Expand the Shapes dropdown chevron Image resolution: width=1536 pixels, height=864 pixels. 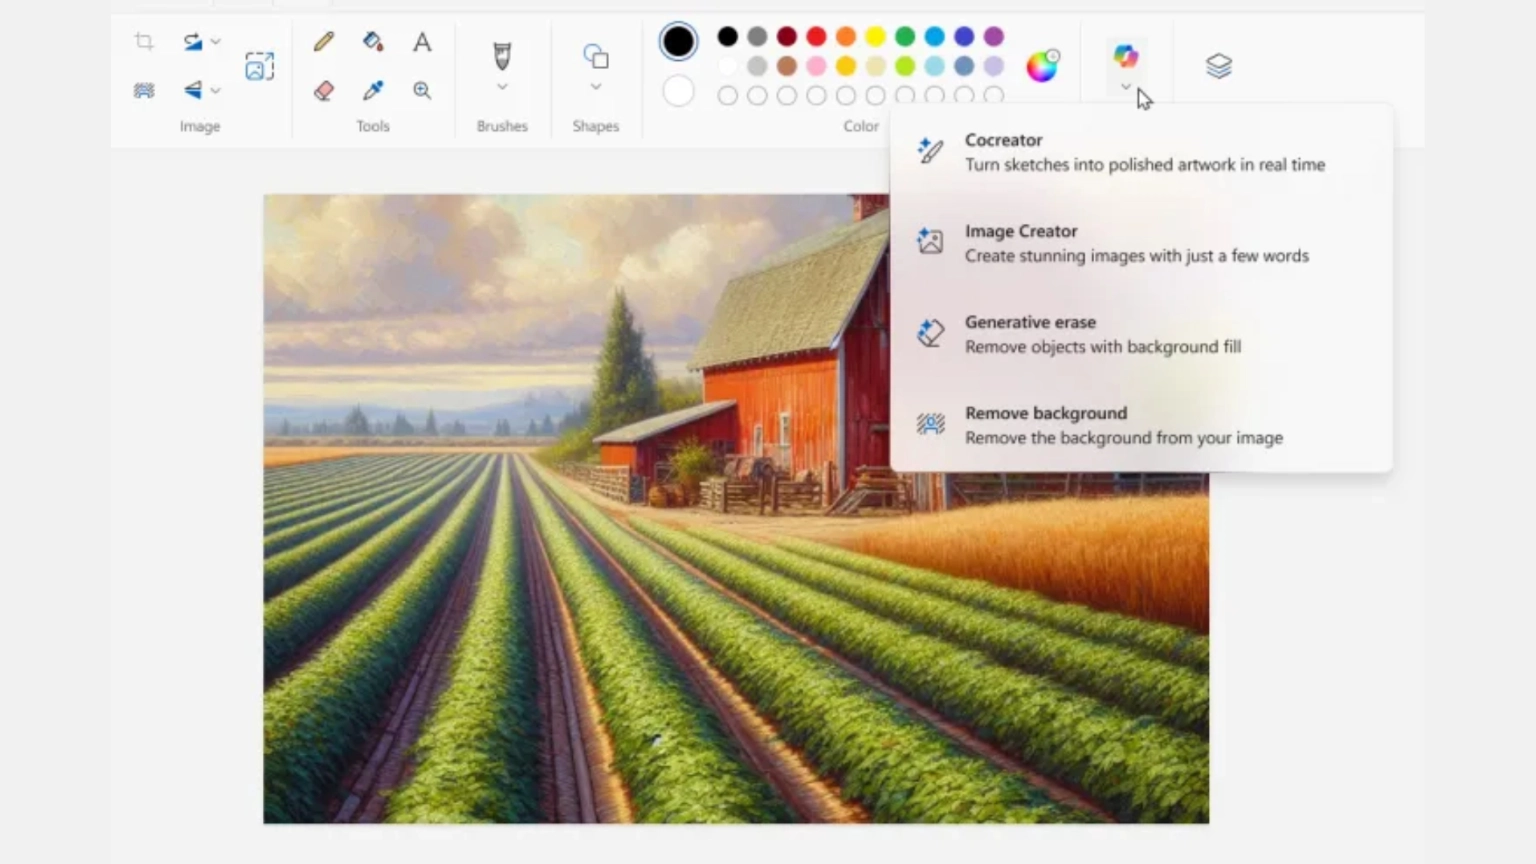(x=596, y=88)
